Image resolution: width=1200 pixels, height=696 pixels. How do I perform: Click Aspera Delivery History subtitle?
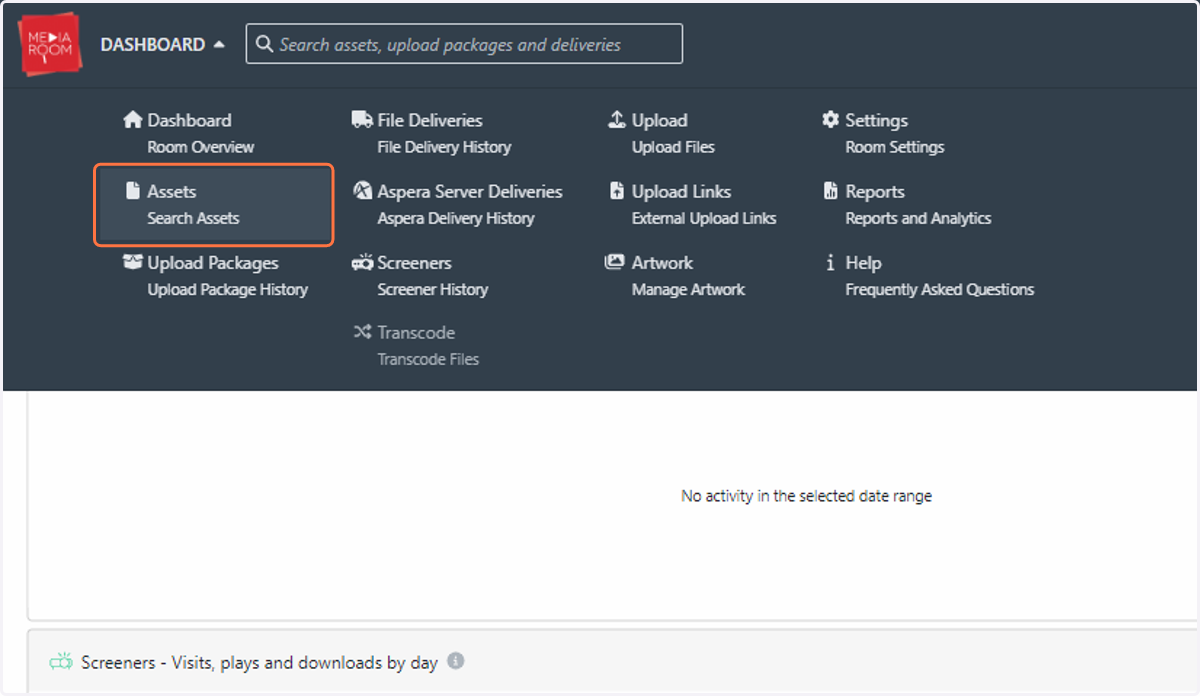pos(456,218)
